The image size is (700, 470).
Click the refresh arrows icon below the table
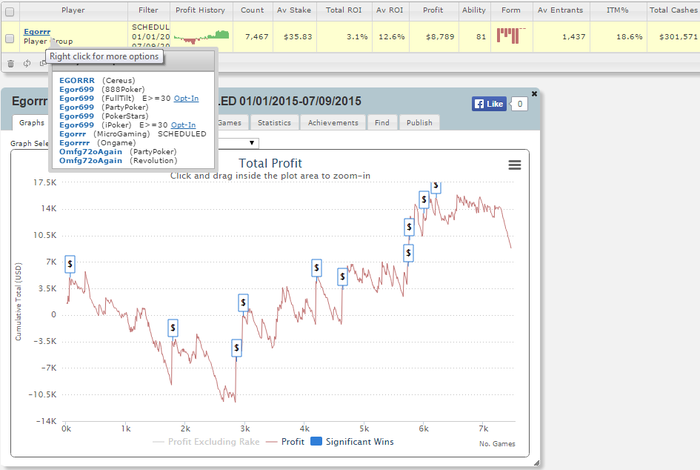27,63
